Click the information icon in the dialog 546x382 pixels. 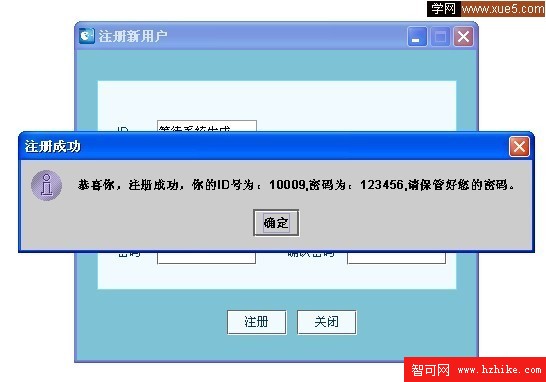(x=46, y=185)
